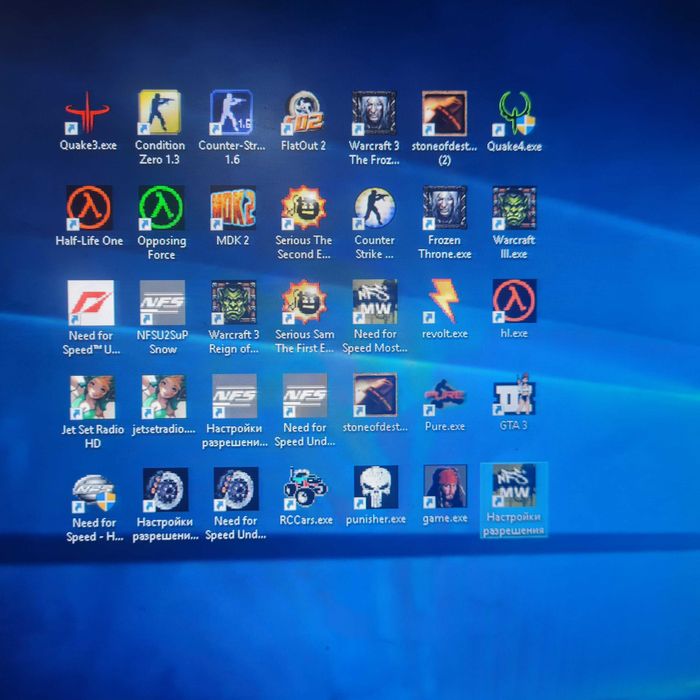
Task: Select the Opposing Force icon
Action: [161, 207]
